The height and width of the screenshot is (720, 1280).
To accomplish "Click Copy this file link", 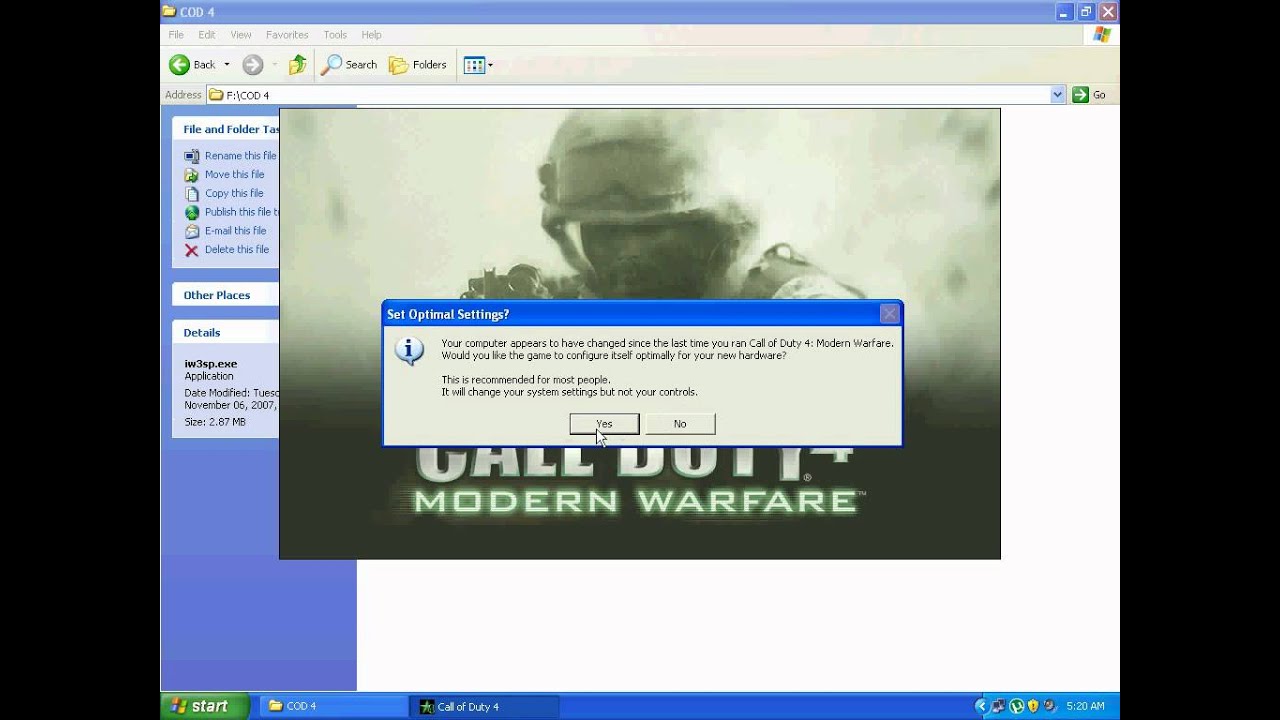I will point(234,194).
